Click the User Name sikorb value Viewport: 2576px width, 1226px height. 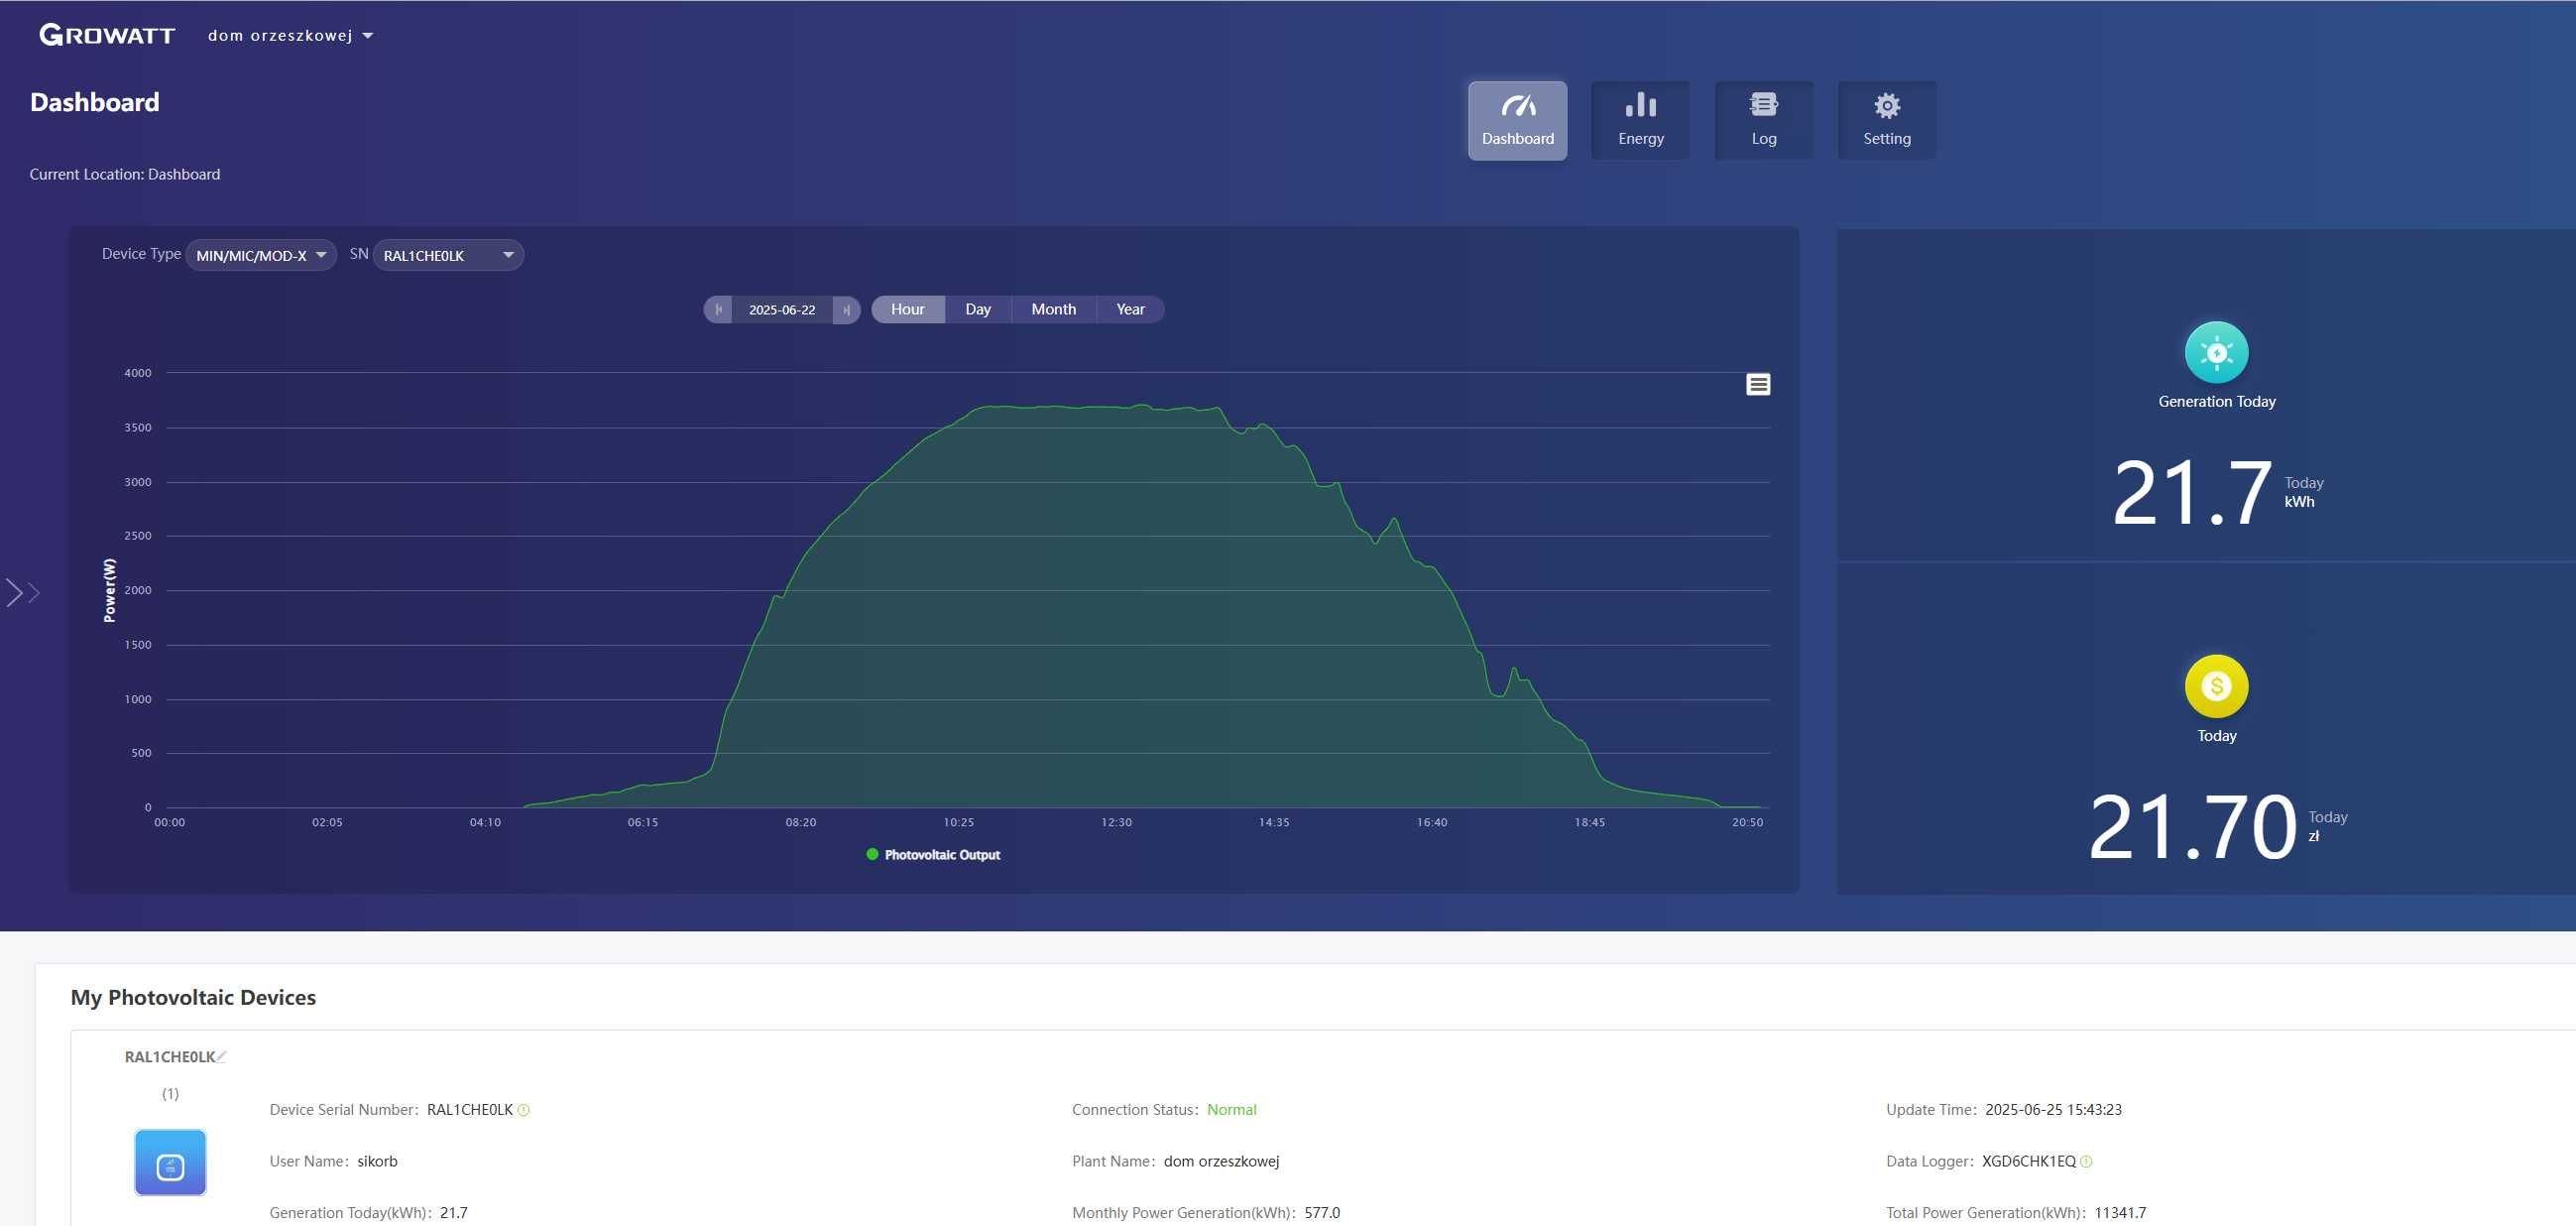click(377, 1161)
